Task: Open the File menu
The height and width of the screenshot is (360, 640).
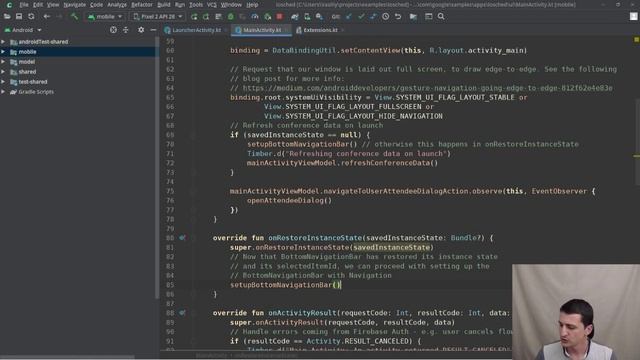Action: [x=24, y=5]
